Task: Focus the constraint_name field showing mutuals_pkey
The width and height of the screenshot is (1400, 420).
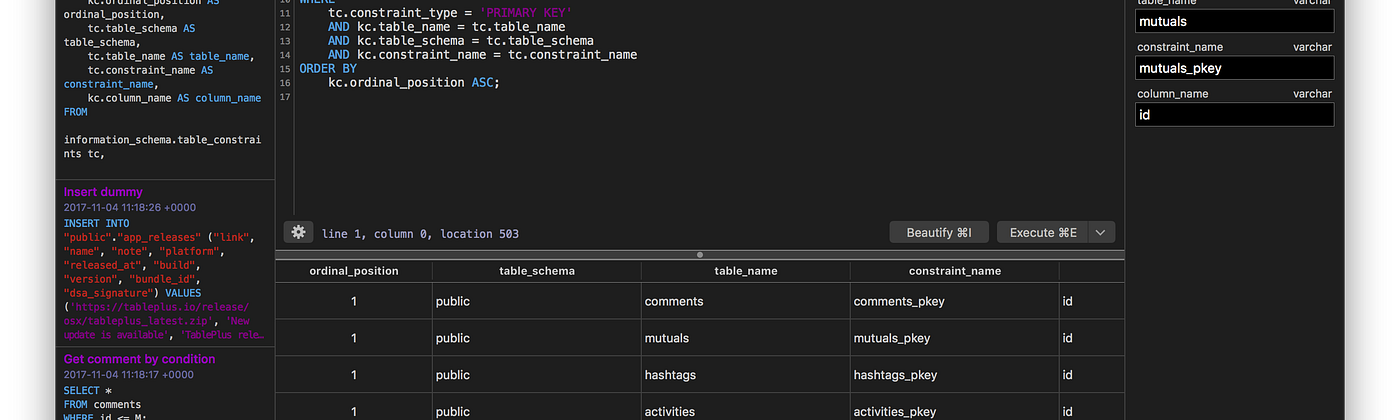Action: [x=1235, y=68]
